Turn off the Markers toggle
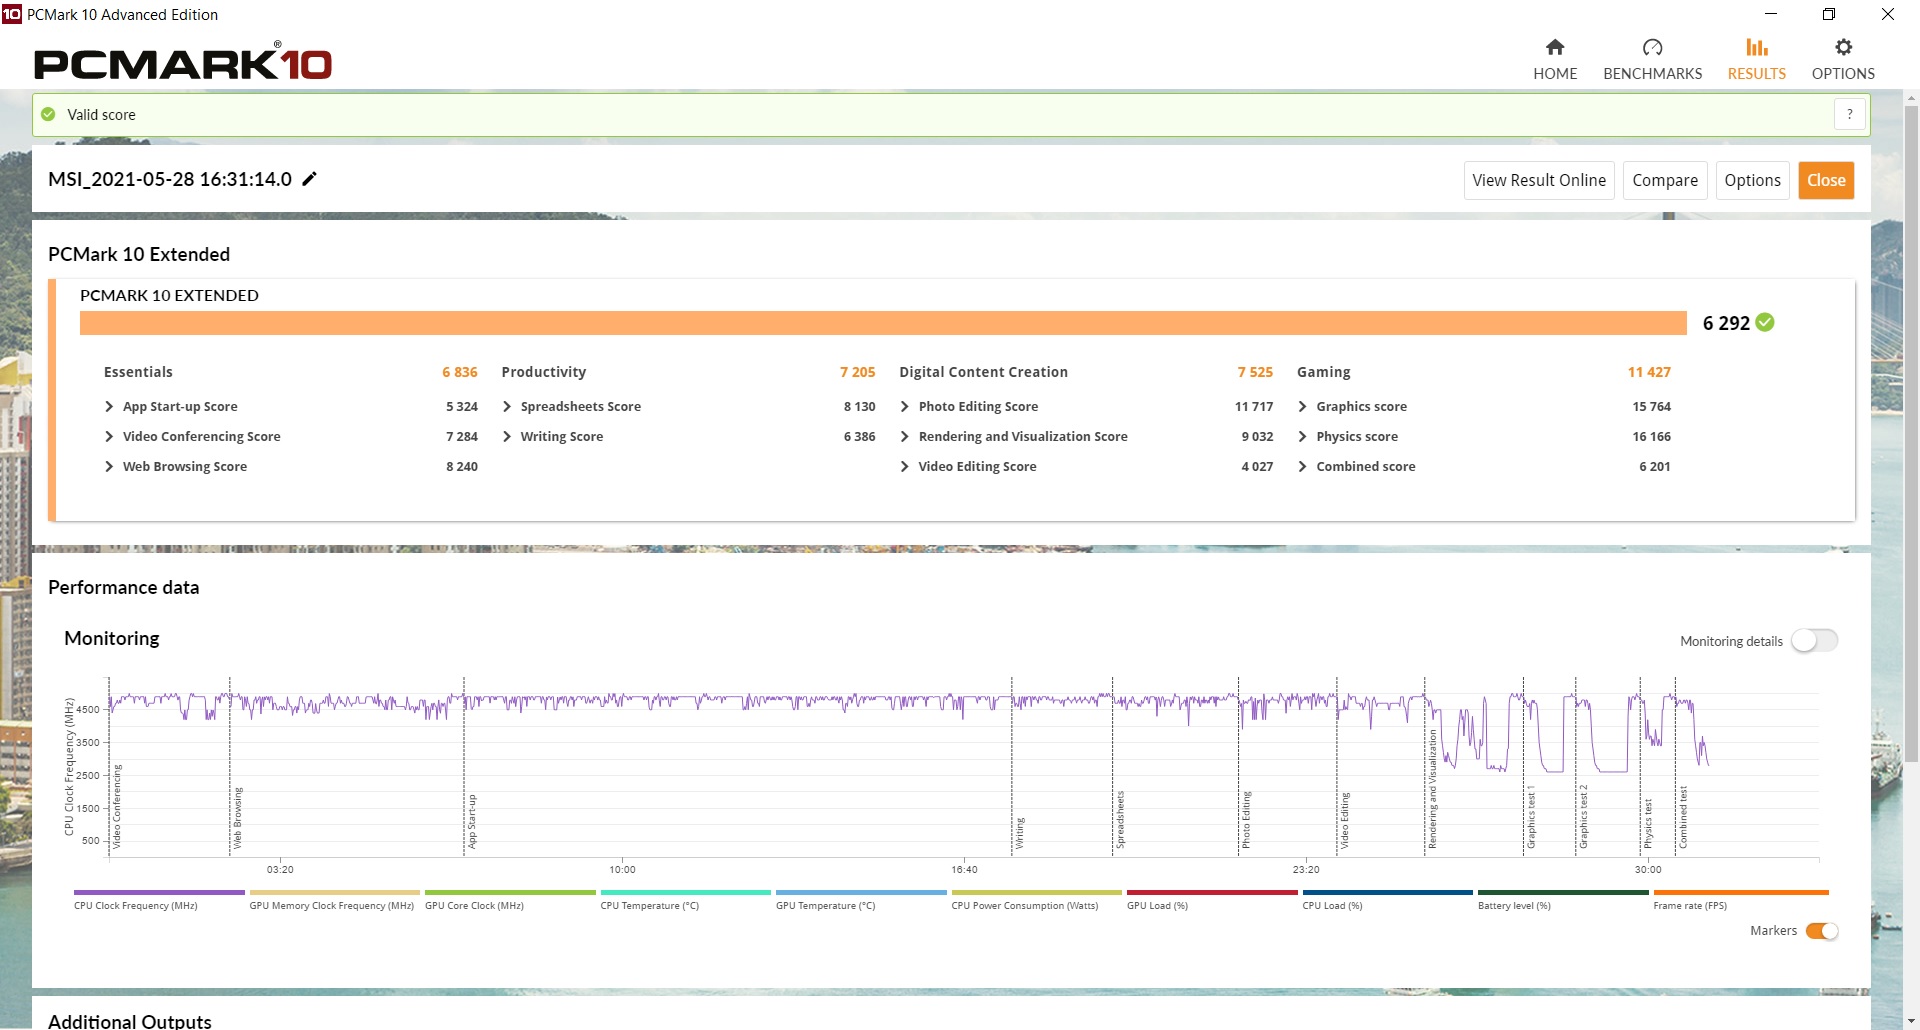Screen dimensions: 1920x1030 (x=1821, y=931)
